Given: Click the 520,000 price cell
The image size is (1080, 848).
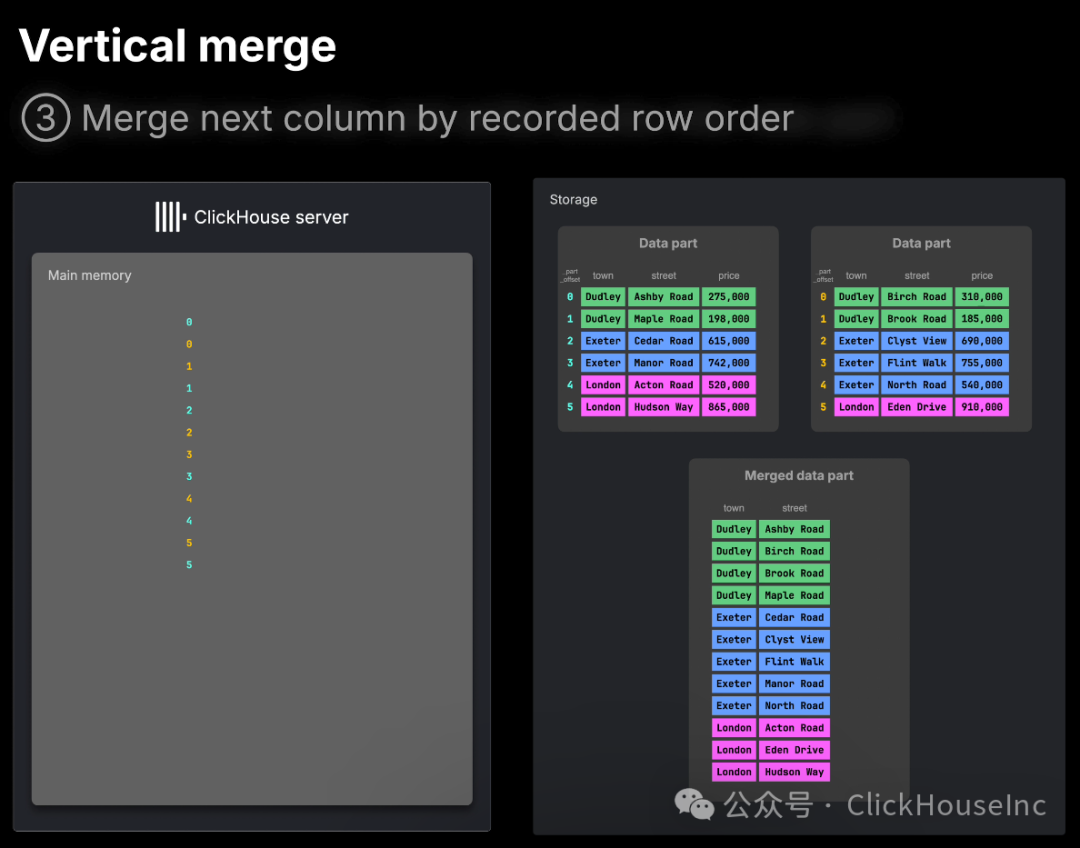Looking at the screenshot, I should [728, 385].
